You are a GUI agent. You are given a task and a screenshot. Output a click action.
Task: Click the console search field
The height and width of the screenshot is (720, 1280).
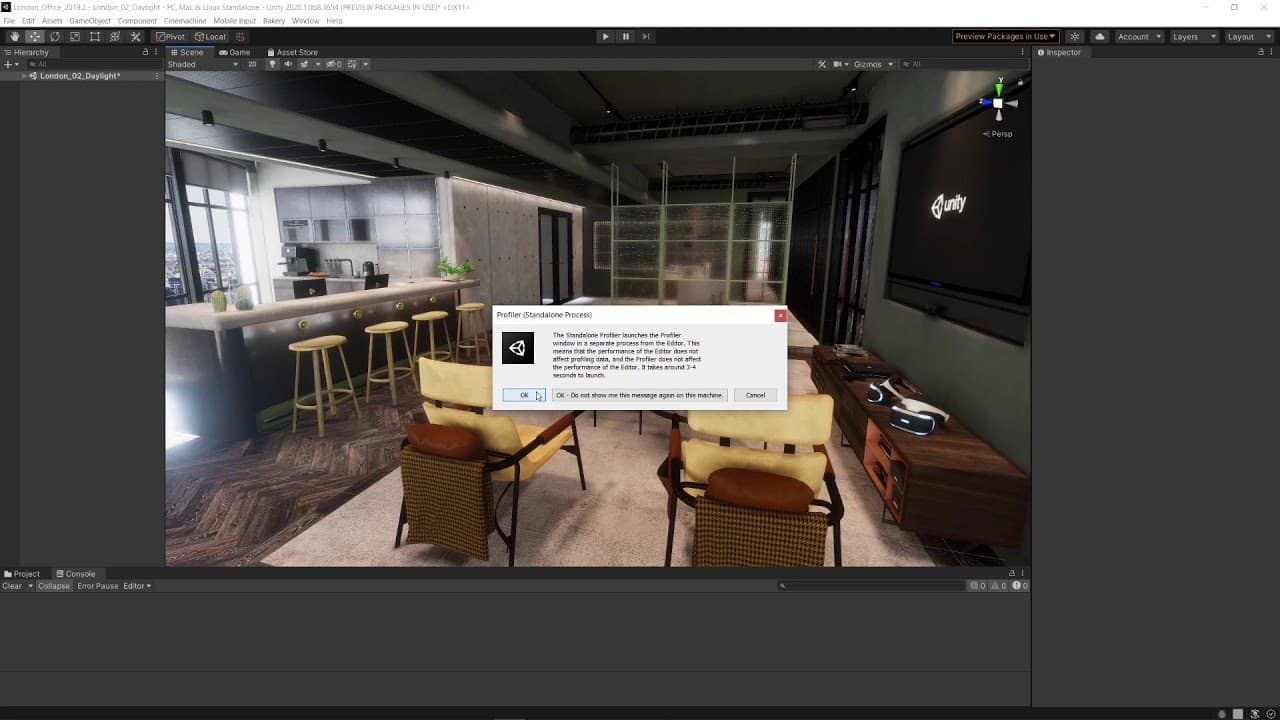coord(870,586)
